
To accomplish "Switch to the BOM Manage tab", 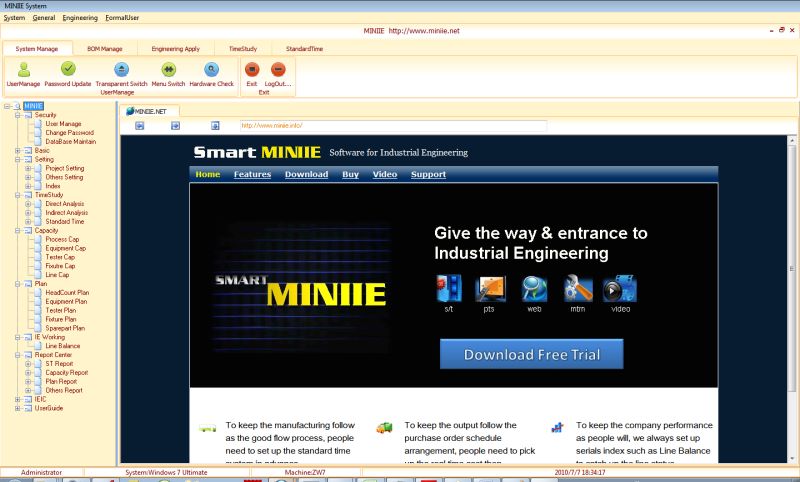I will pyautogui.click(x=105, y=49).
